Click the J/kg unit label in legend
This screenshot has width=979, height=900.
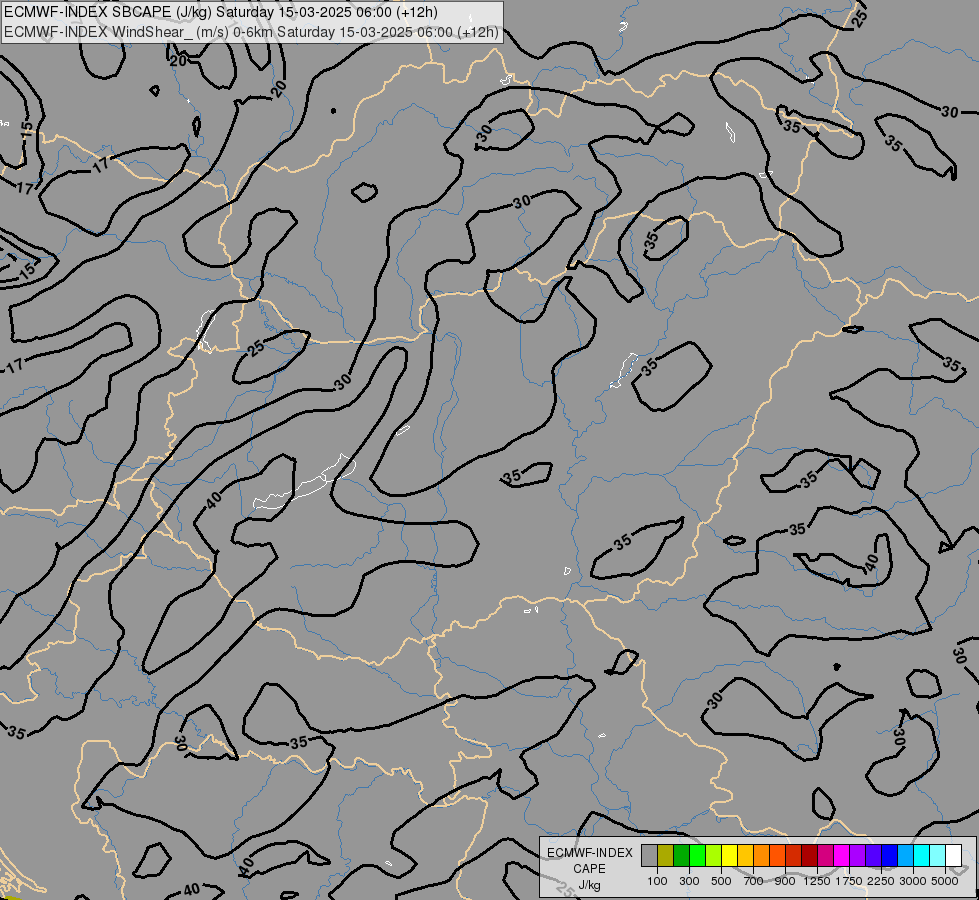click(x=589, y=886)
